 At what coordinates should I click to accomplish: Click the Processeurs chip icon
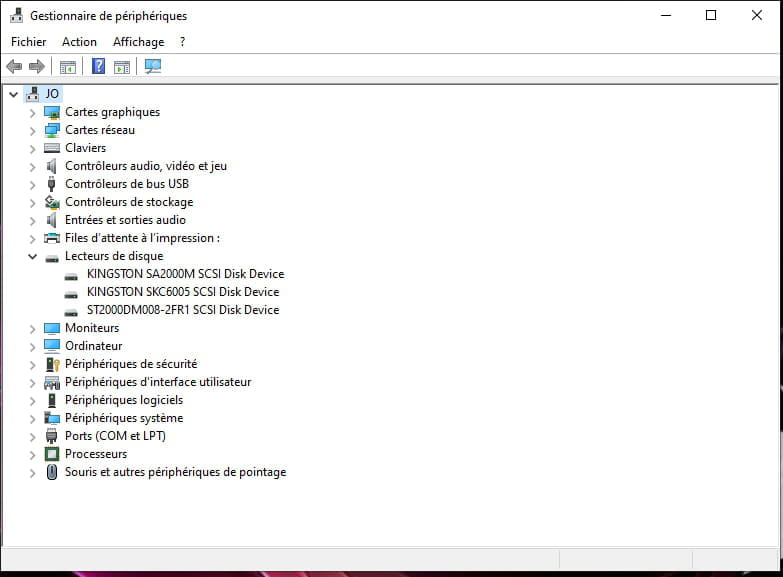coord(52,454)
